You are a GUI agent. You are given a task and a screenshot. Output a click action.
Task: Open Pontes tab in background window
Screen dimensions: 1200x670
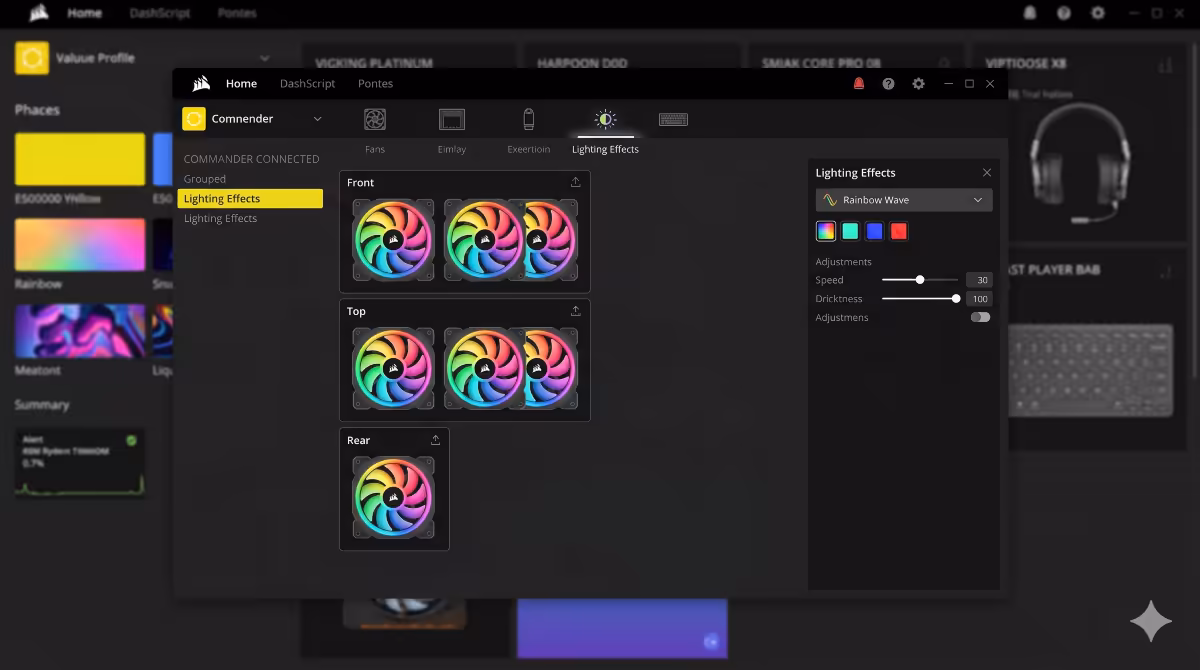(237, 13)
